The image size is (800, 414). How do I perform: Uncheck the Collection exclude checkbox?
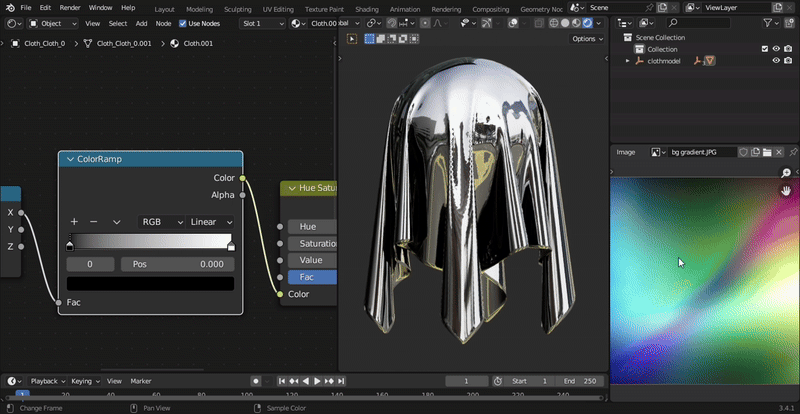pyautogui.click(x=765, y=49)
